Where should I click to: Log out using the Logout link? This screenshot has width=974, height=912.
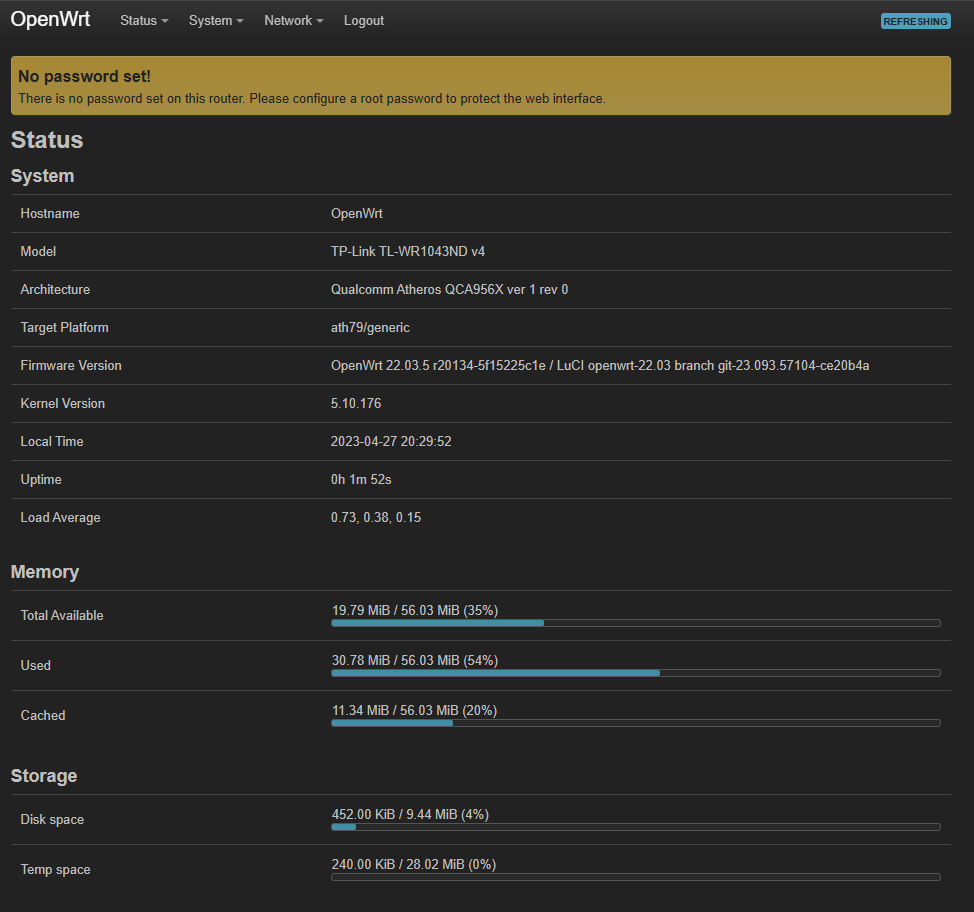(x=363, y=21)
